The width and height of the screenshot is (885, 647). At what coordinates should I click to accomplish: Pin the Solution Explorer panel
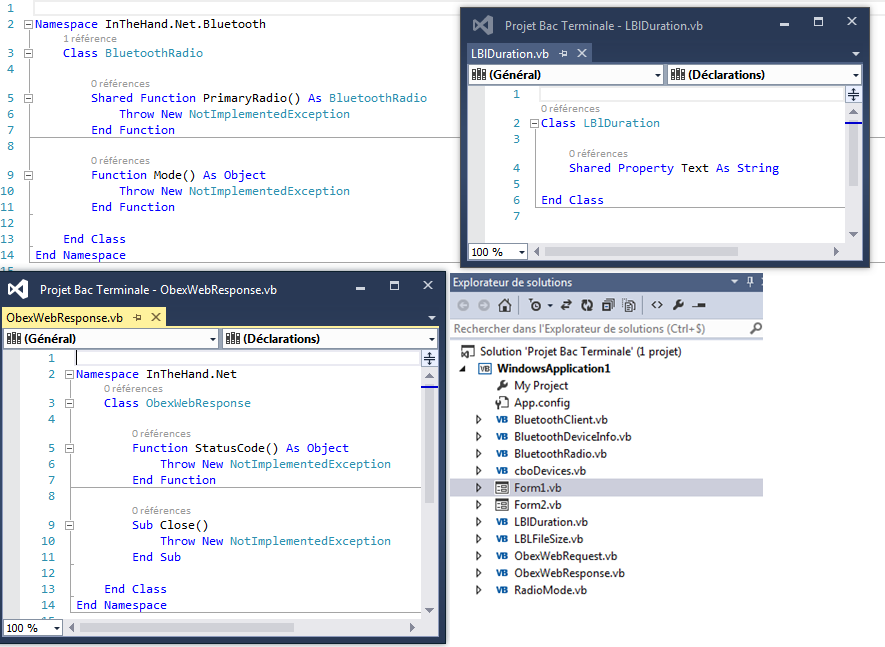tap(750, 281)
